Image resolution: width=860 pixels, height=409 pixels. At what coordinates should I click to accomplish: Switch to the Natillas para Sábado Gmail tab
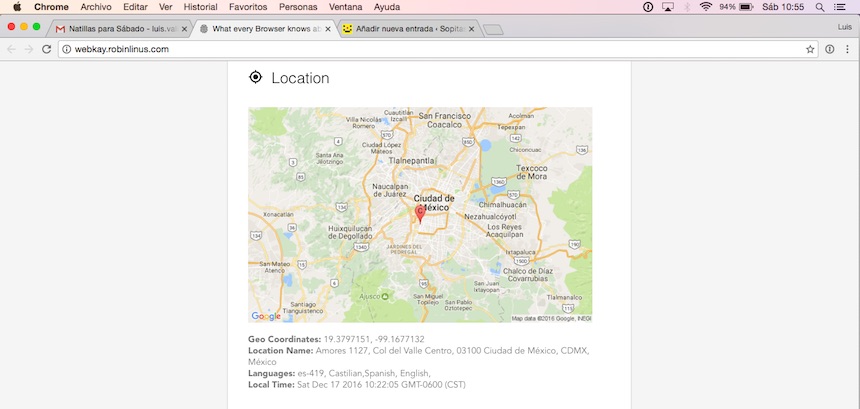[x=120, y=29]
